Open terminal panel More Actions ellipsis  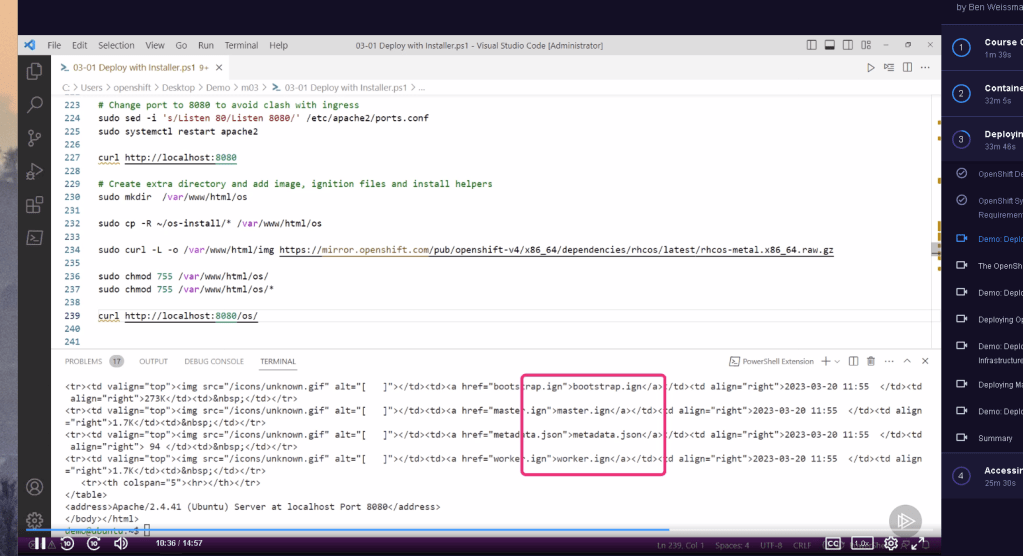tap(889, 361)
